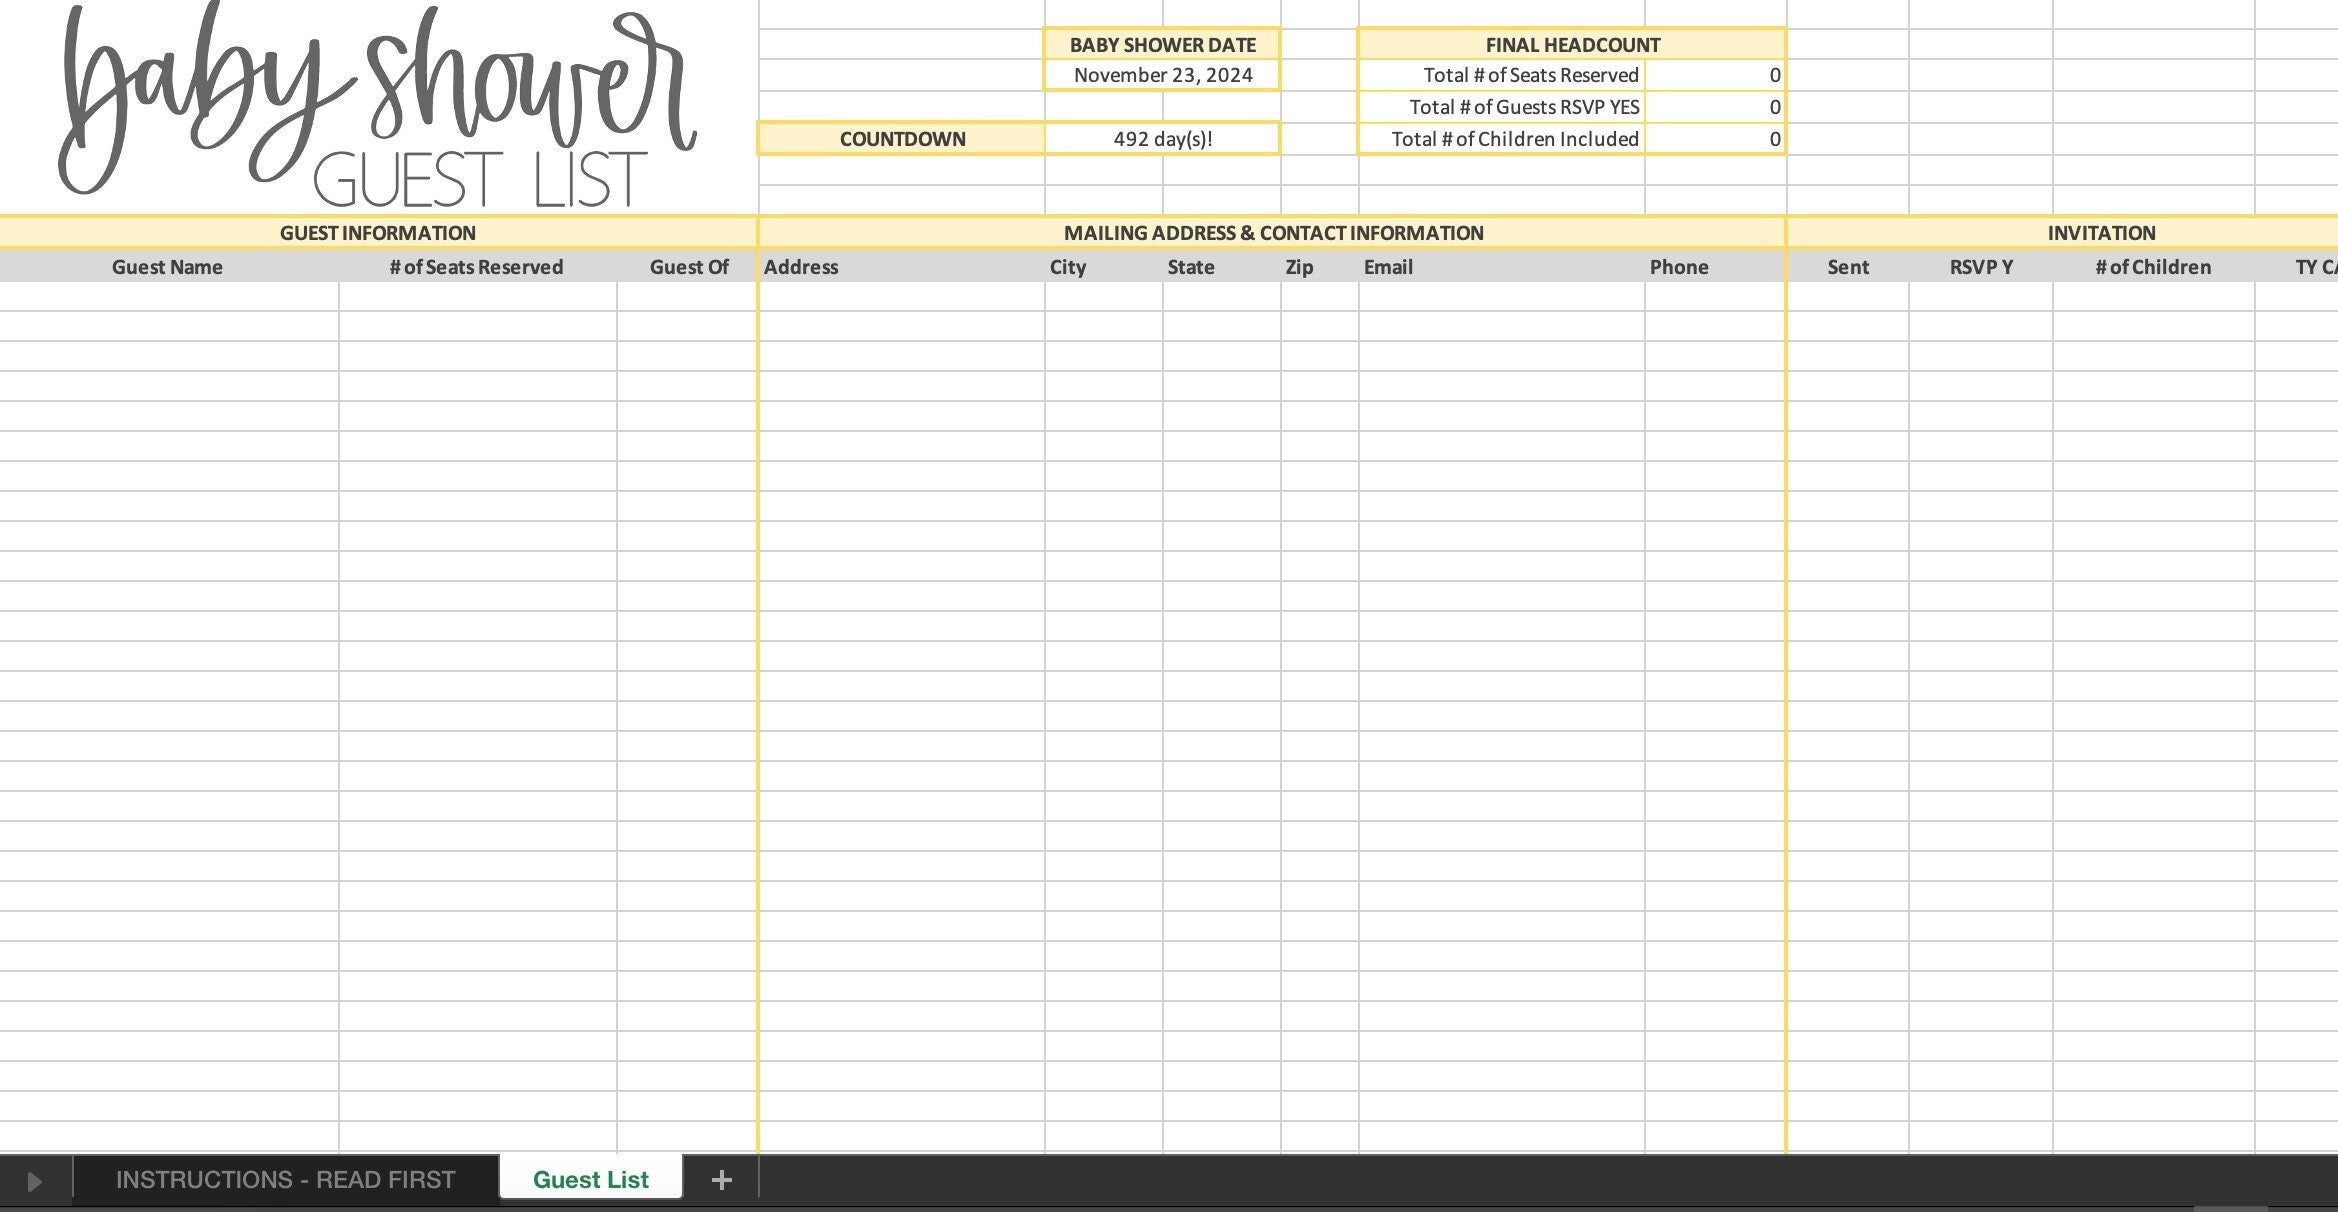
Task: Click the RSVP Y column header
Action: click(1980, 267)
